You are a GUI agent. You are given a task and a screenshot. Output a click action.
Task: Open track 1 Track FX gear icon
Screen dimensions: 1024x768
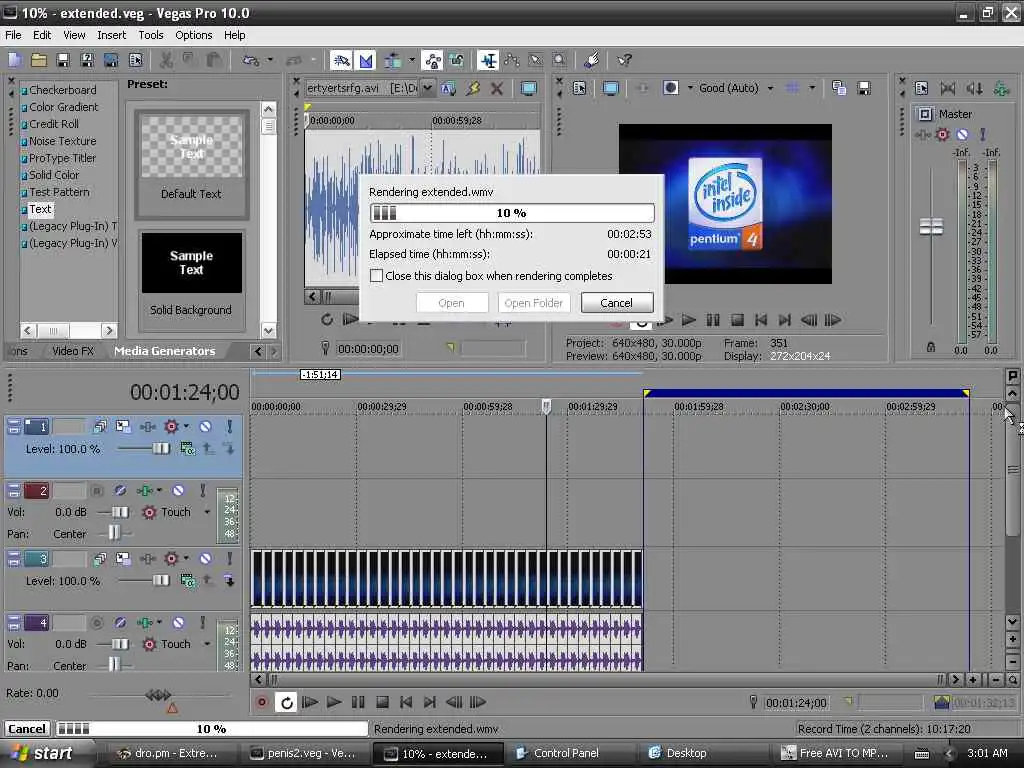[x=171, y=426]
